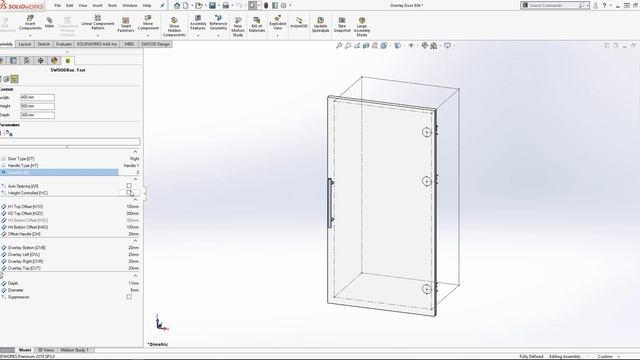Click the Smart Fasteners tool
Image resolution: width=640 pixels, height=360 pixels.
coord(126,24)
